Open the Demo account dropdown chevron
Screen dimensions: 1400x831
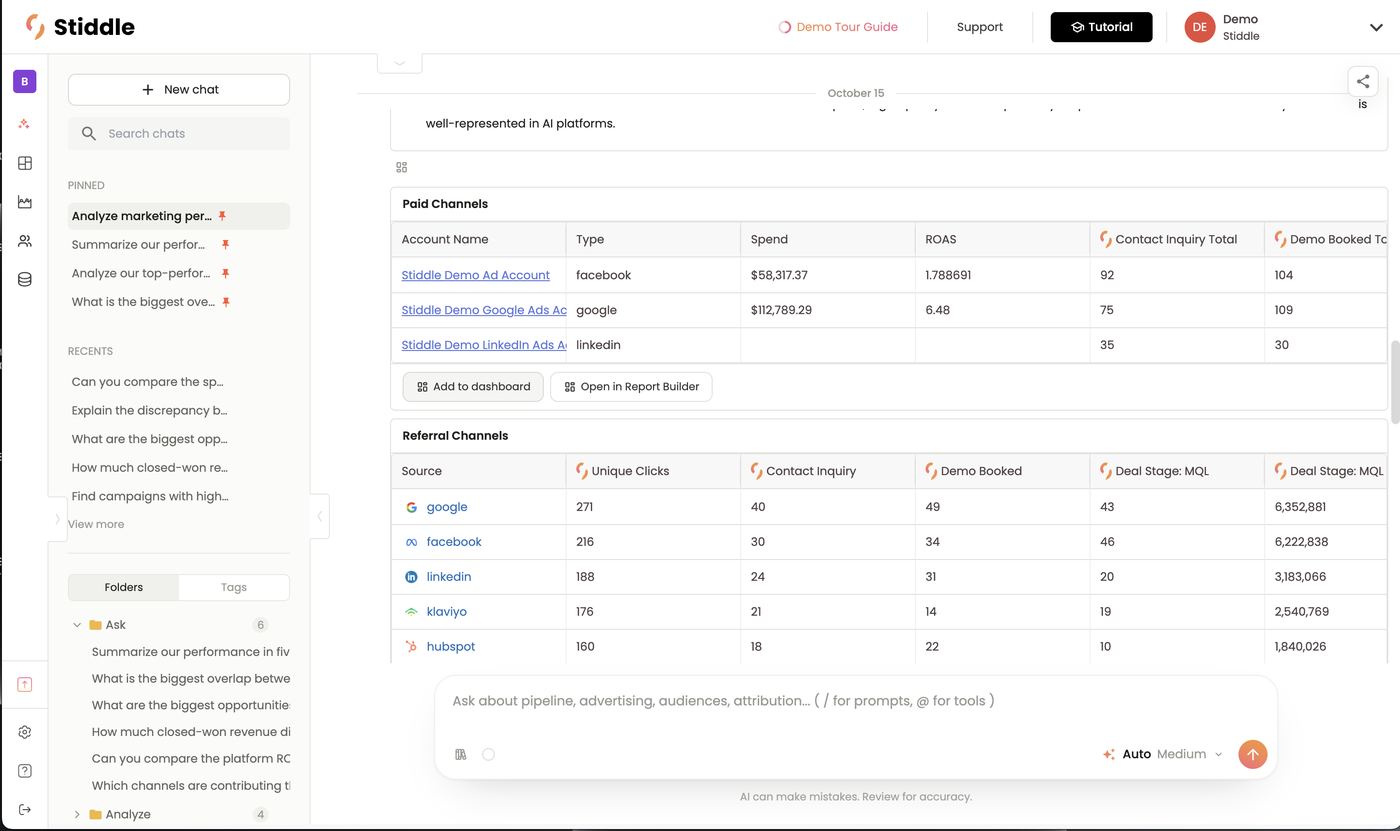pyautogui.click(x=1376, y=28)
